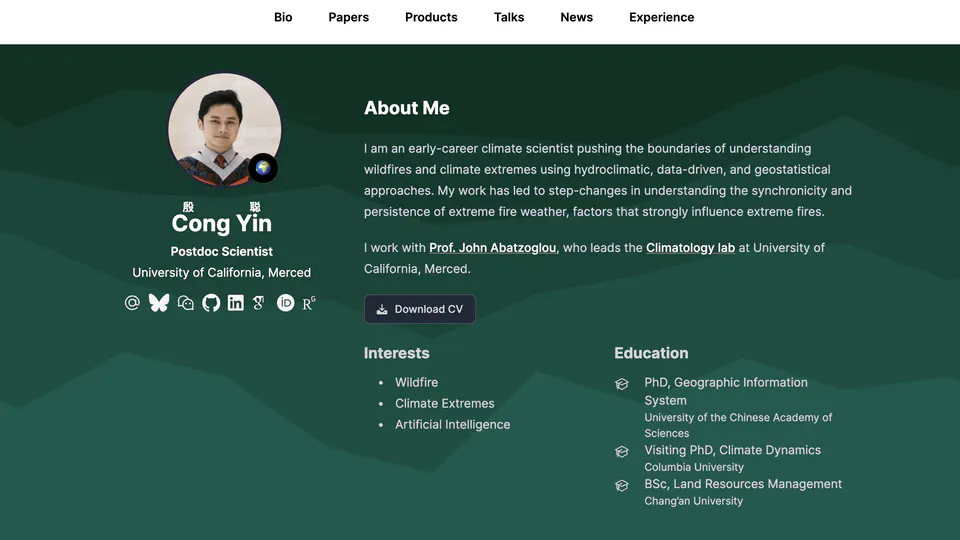Open the Papers nav item

(x=348, y=17)
